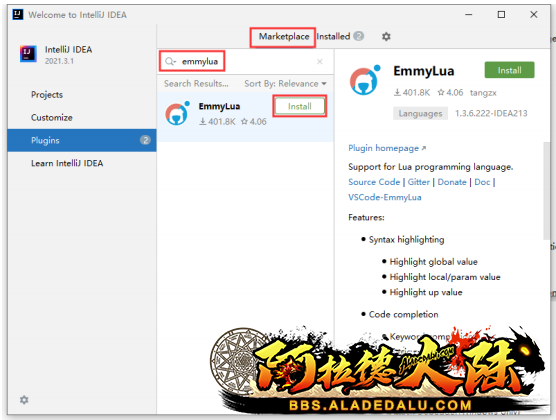Click 'Support for Lua programming language' text
The height and width of the screenshot is (420, 556).
point(430,167)
